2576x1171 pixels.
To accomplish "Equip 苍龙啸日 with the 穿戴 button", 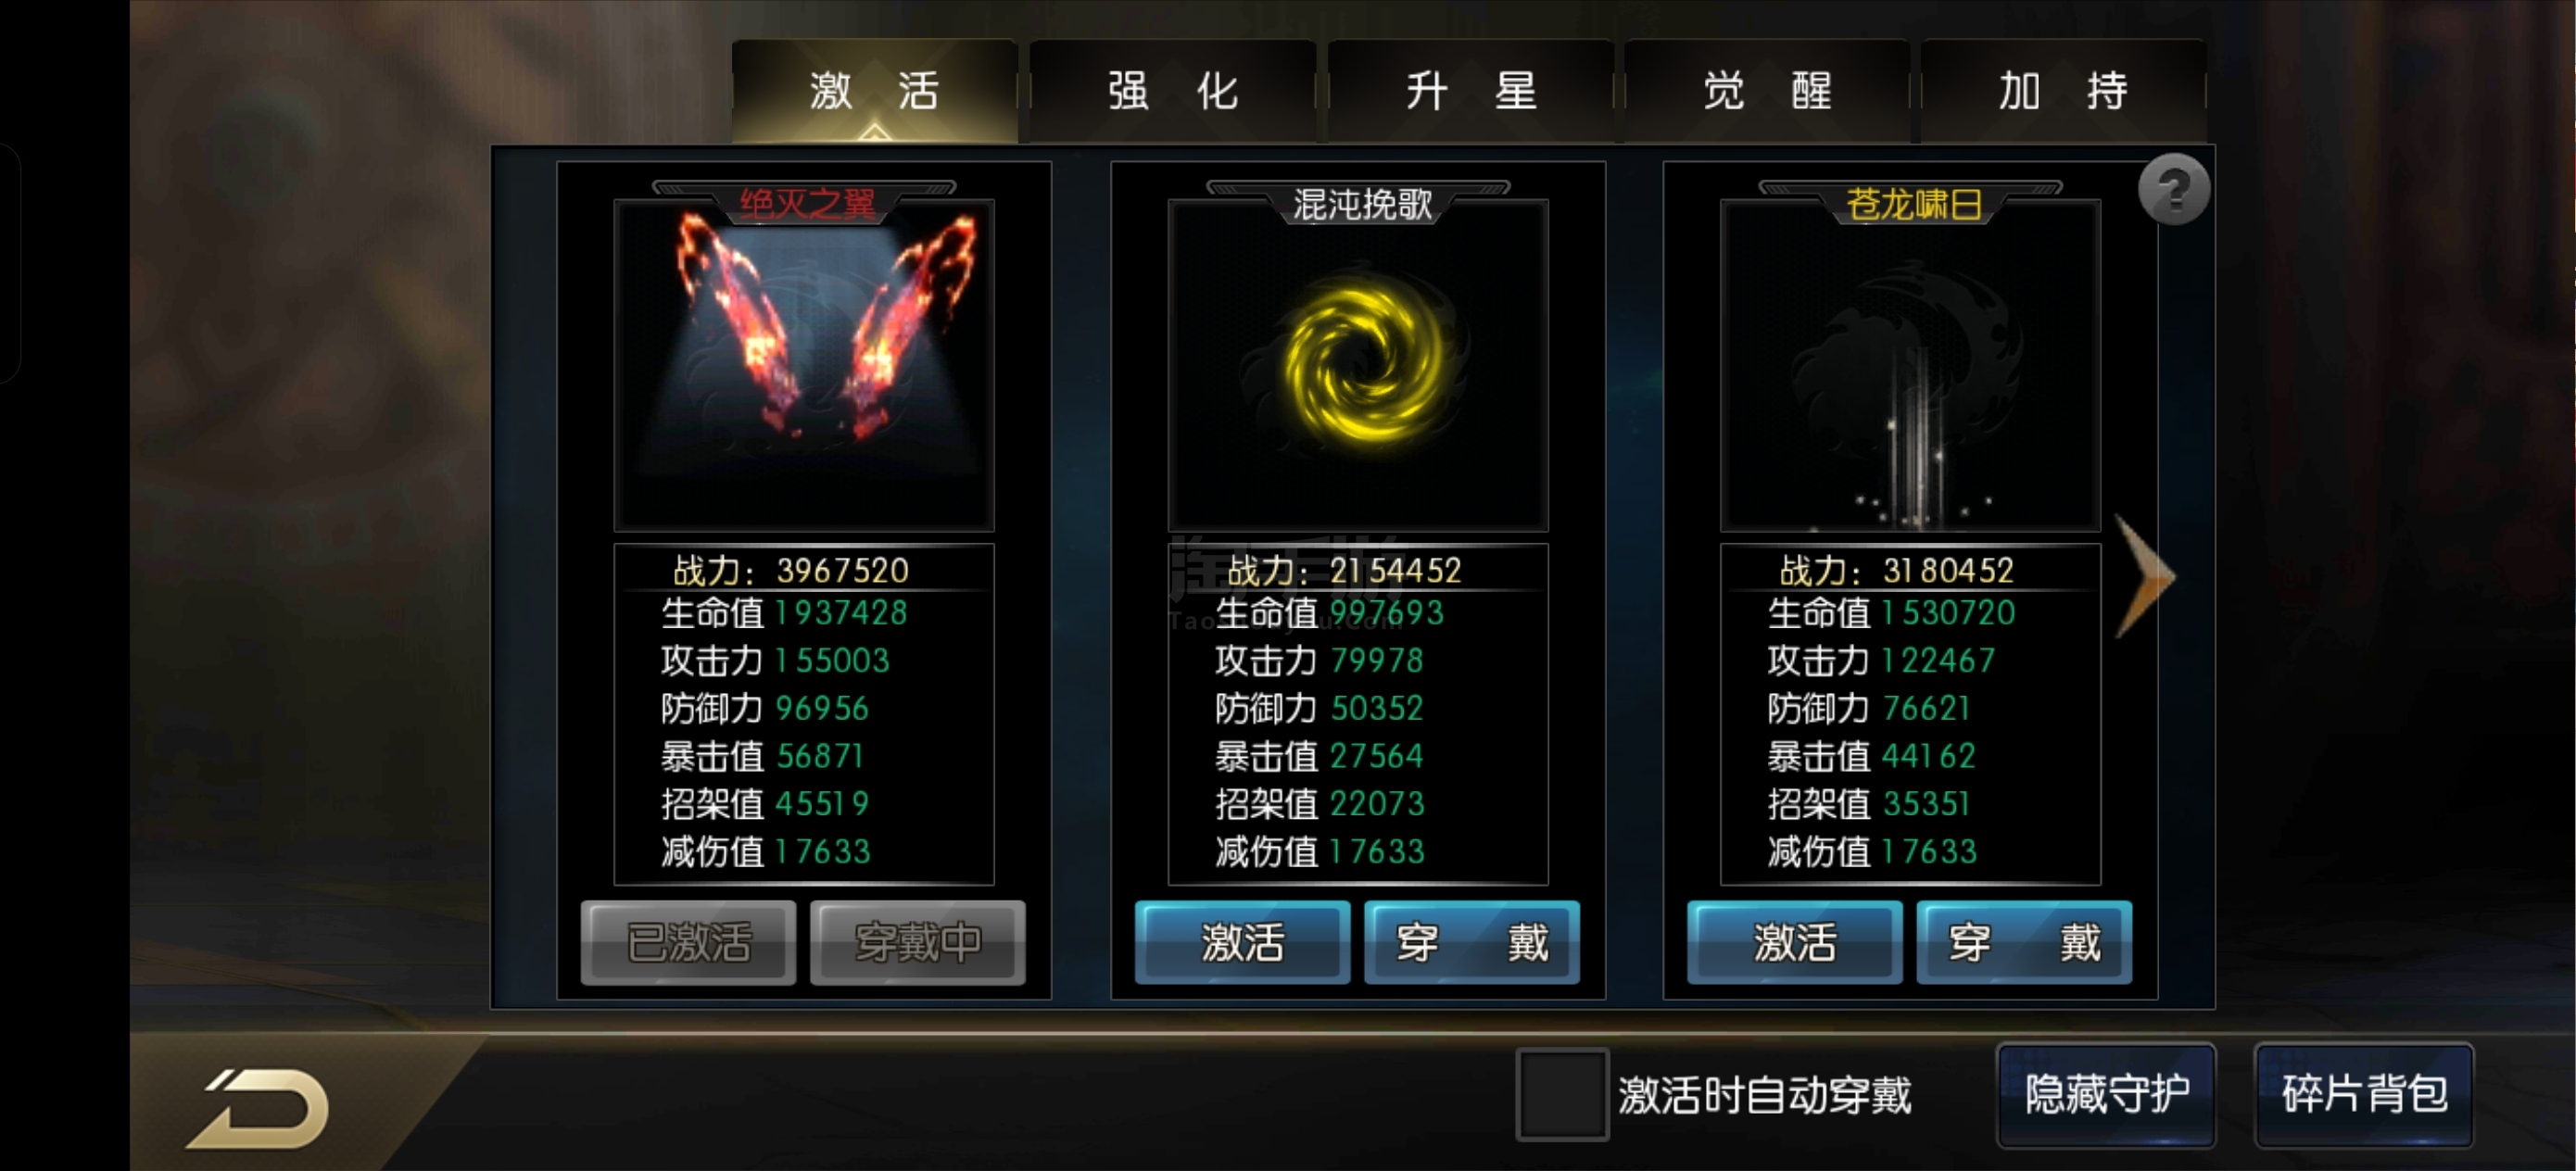I will coord(2024,942).
